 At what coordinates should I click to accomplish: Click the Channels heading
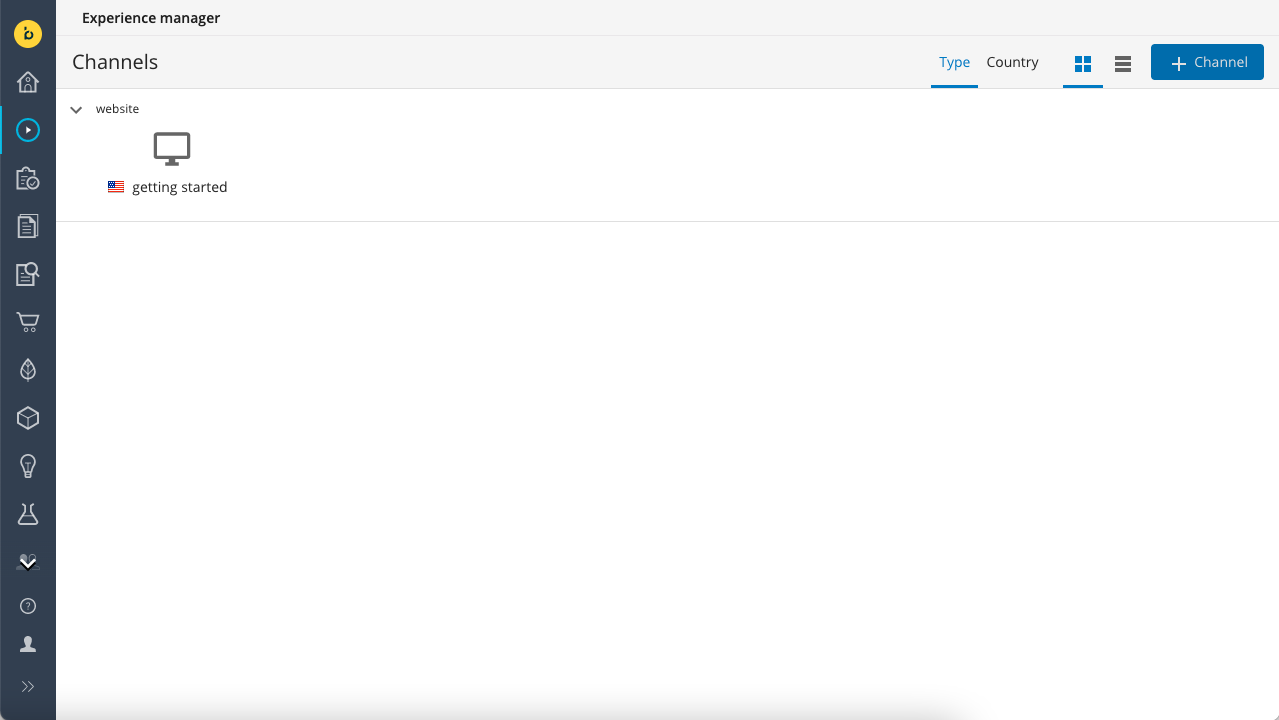click(115, 62)
